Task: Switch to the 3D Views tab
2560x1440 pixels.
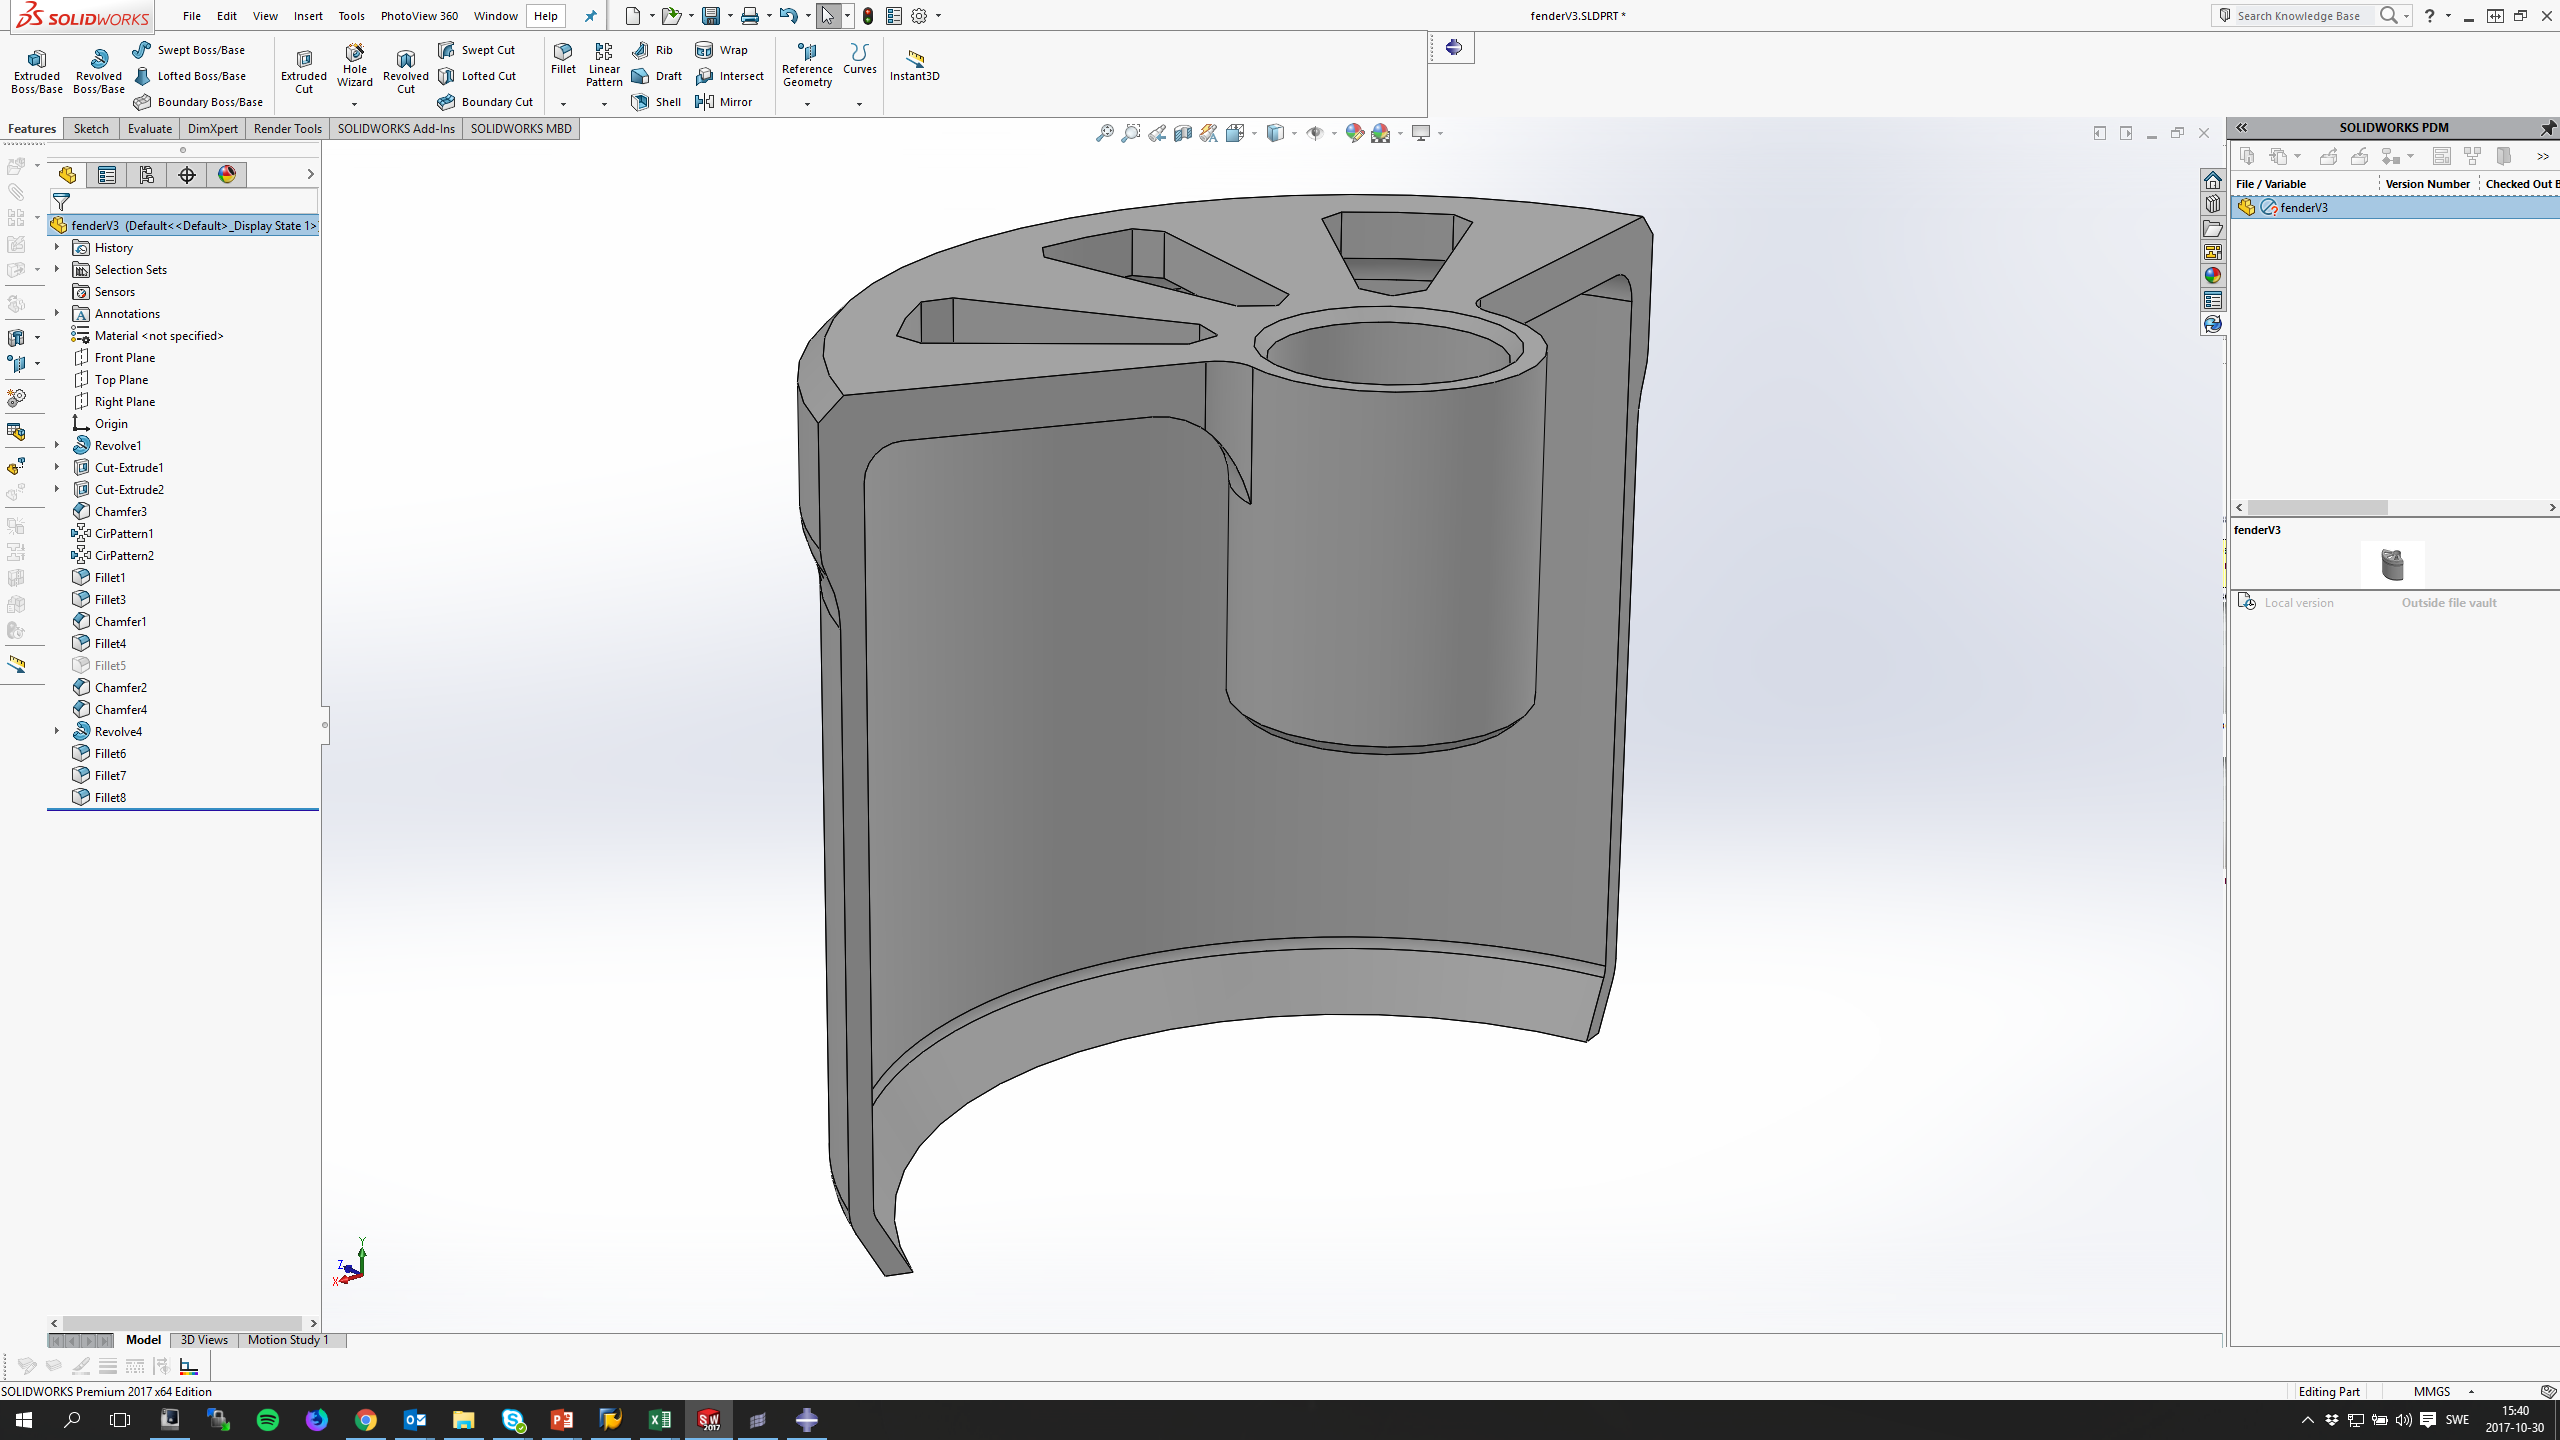Action: 204,1340
